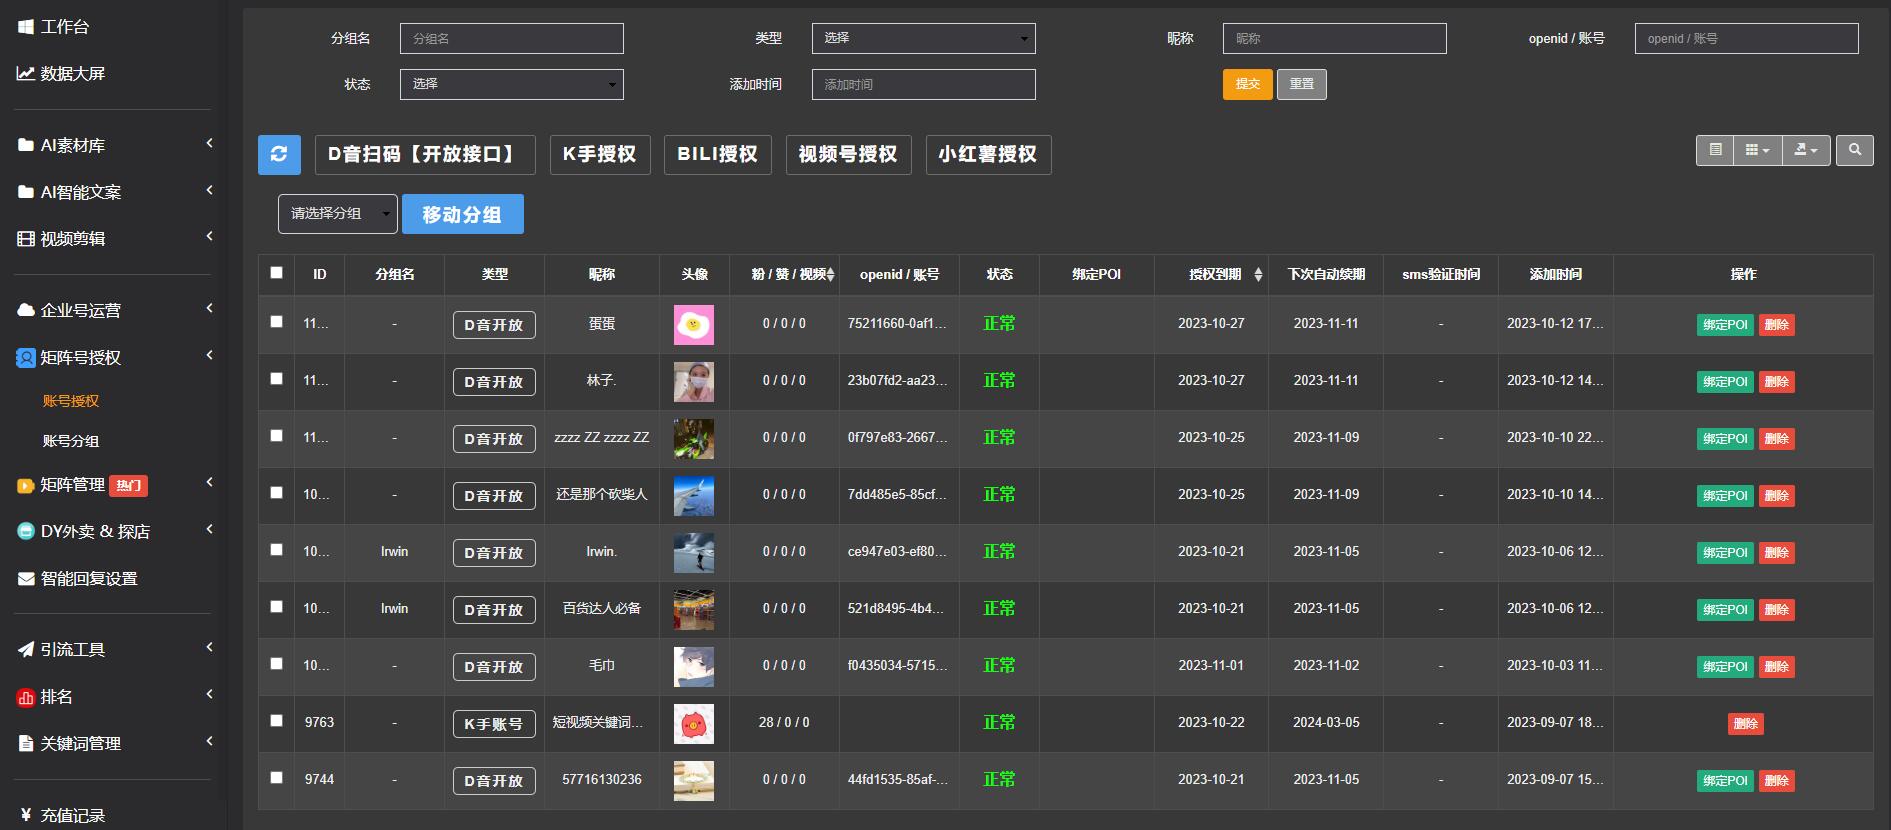Click the blue refresh icon button
The image size is (1891, 830).
pyautogui.click(x=279, y=154)
